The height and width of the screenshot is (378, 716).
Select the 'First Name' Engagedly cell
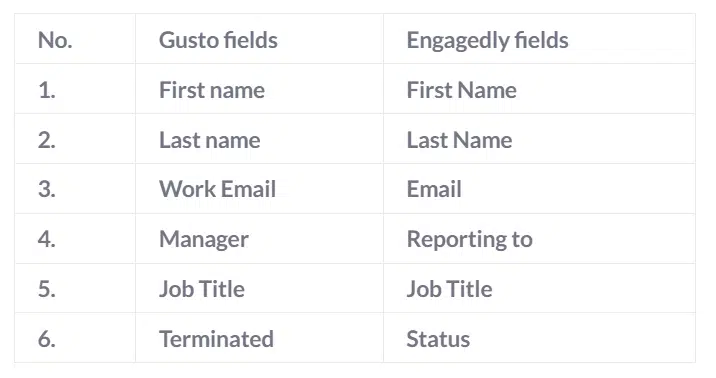(539, 89)
